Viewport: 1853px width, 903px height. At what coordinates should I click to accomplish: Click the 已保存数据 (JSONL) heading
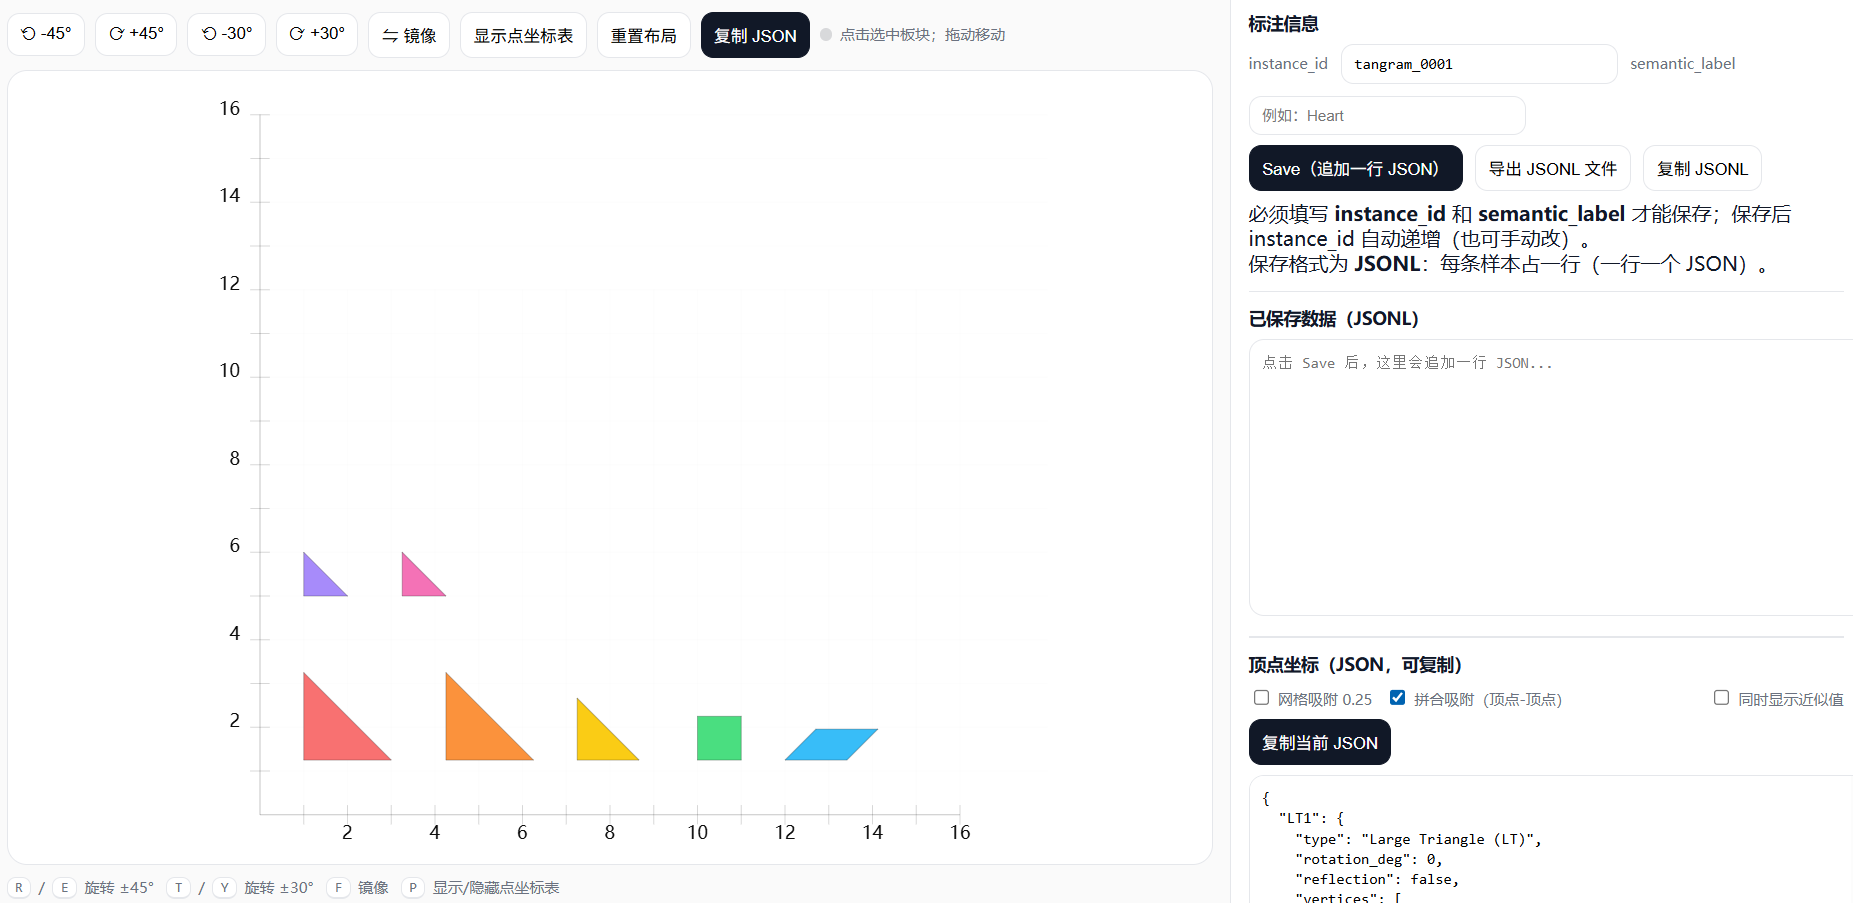click(x=1333, y=319)
